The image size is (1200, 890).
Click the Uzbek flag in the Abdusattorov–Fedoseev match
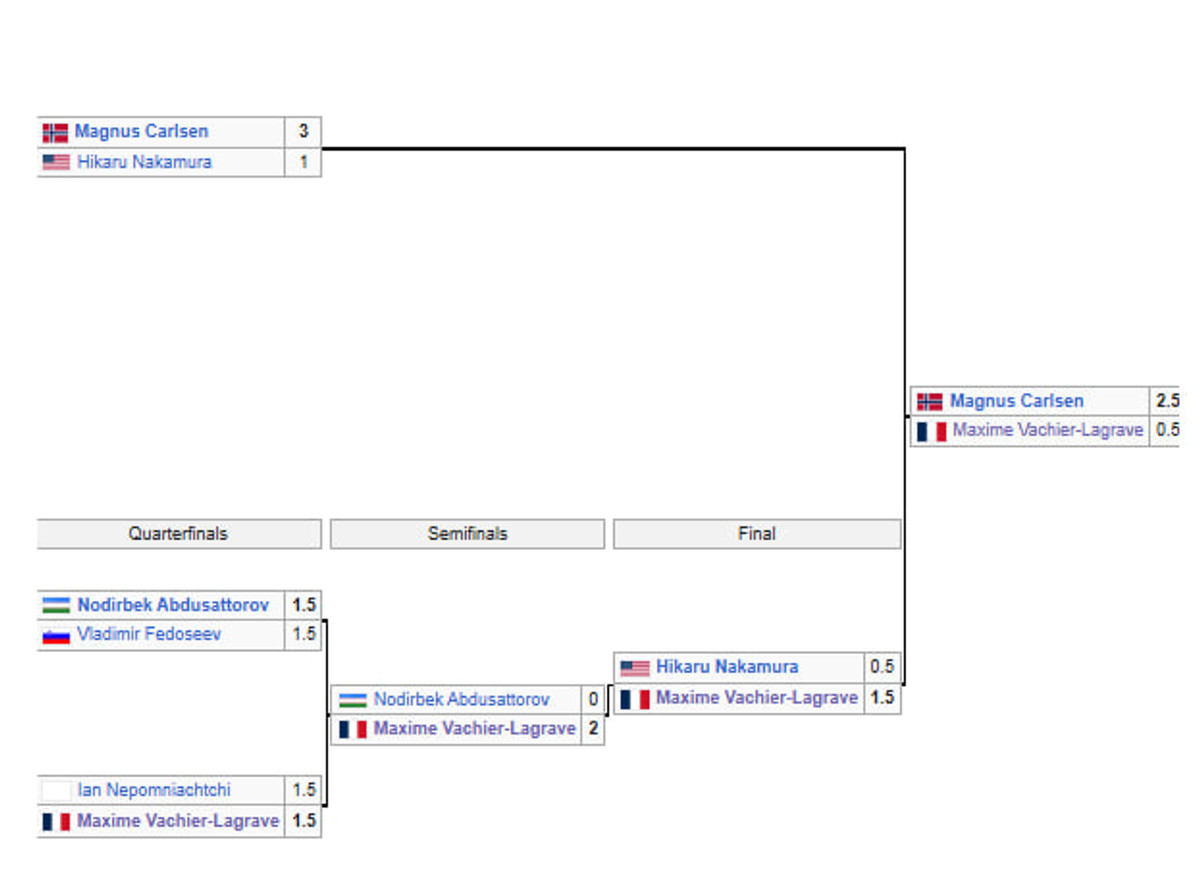tap(56, 605)
